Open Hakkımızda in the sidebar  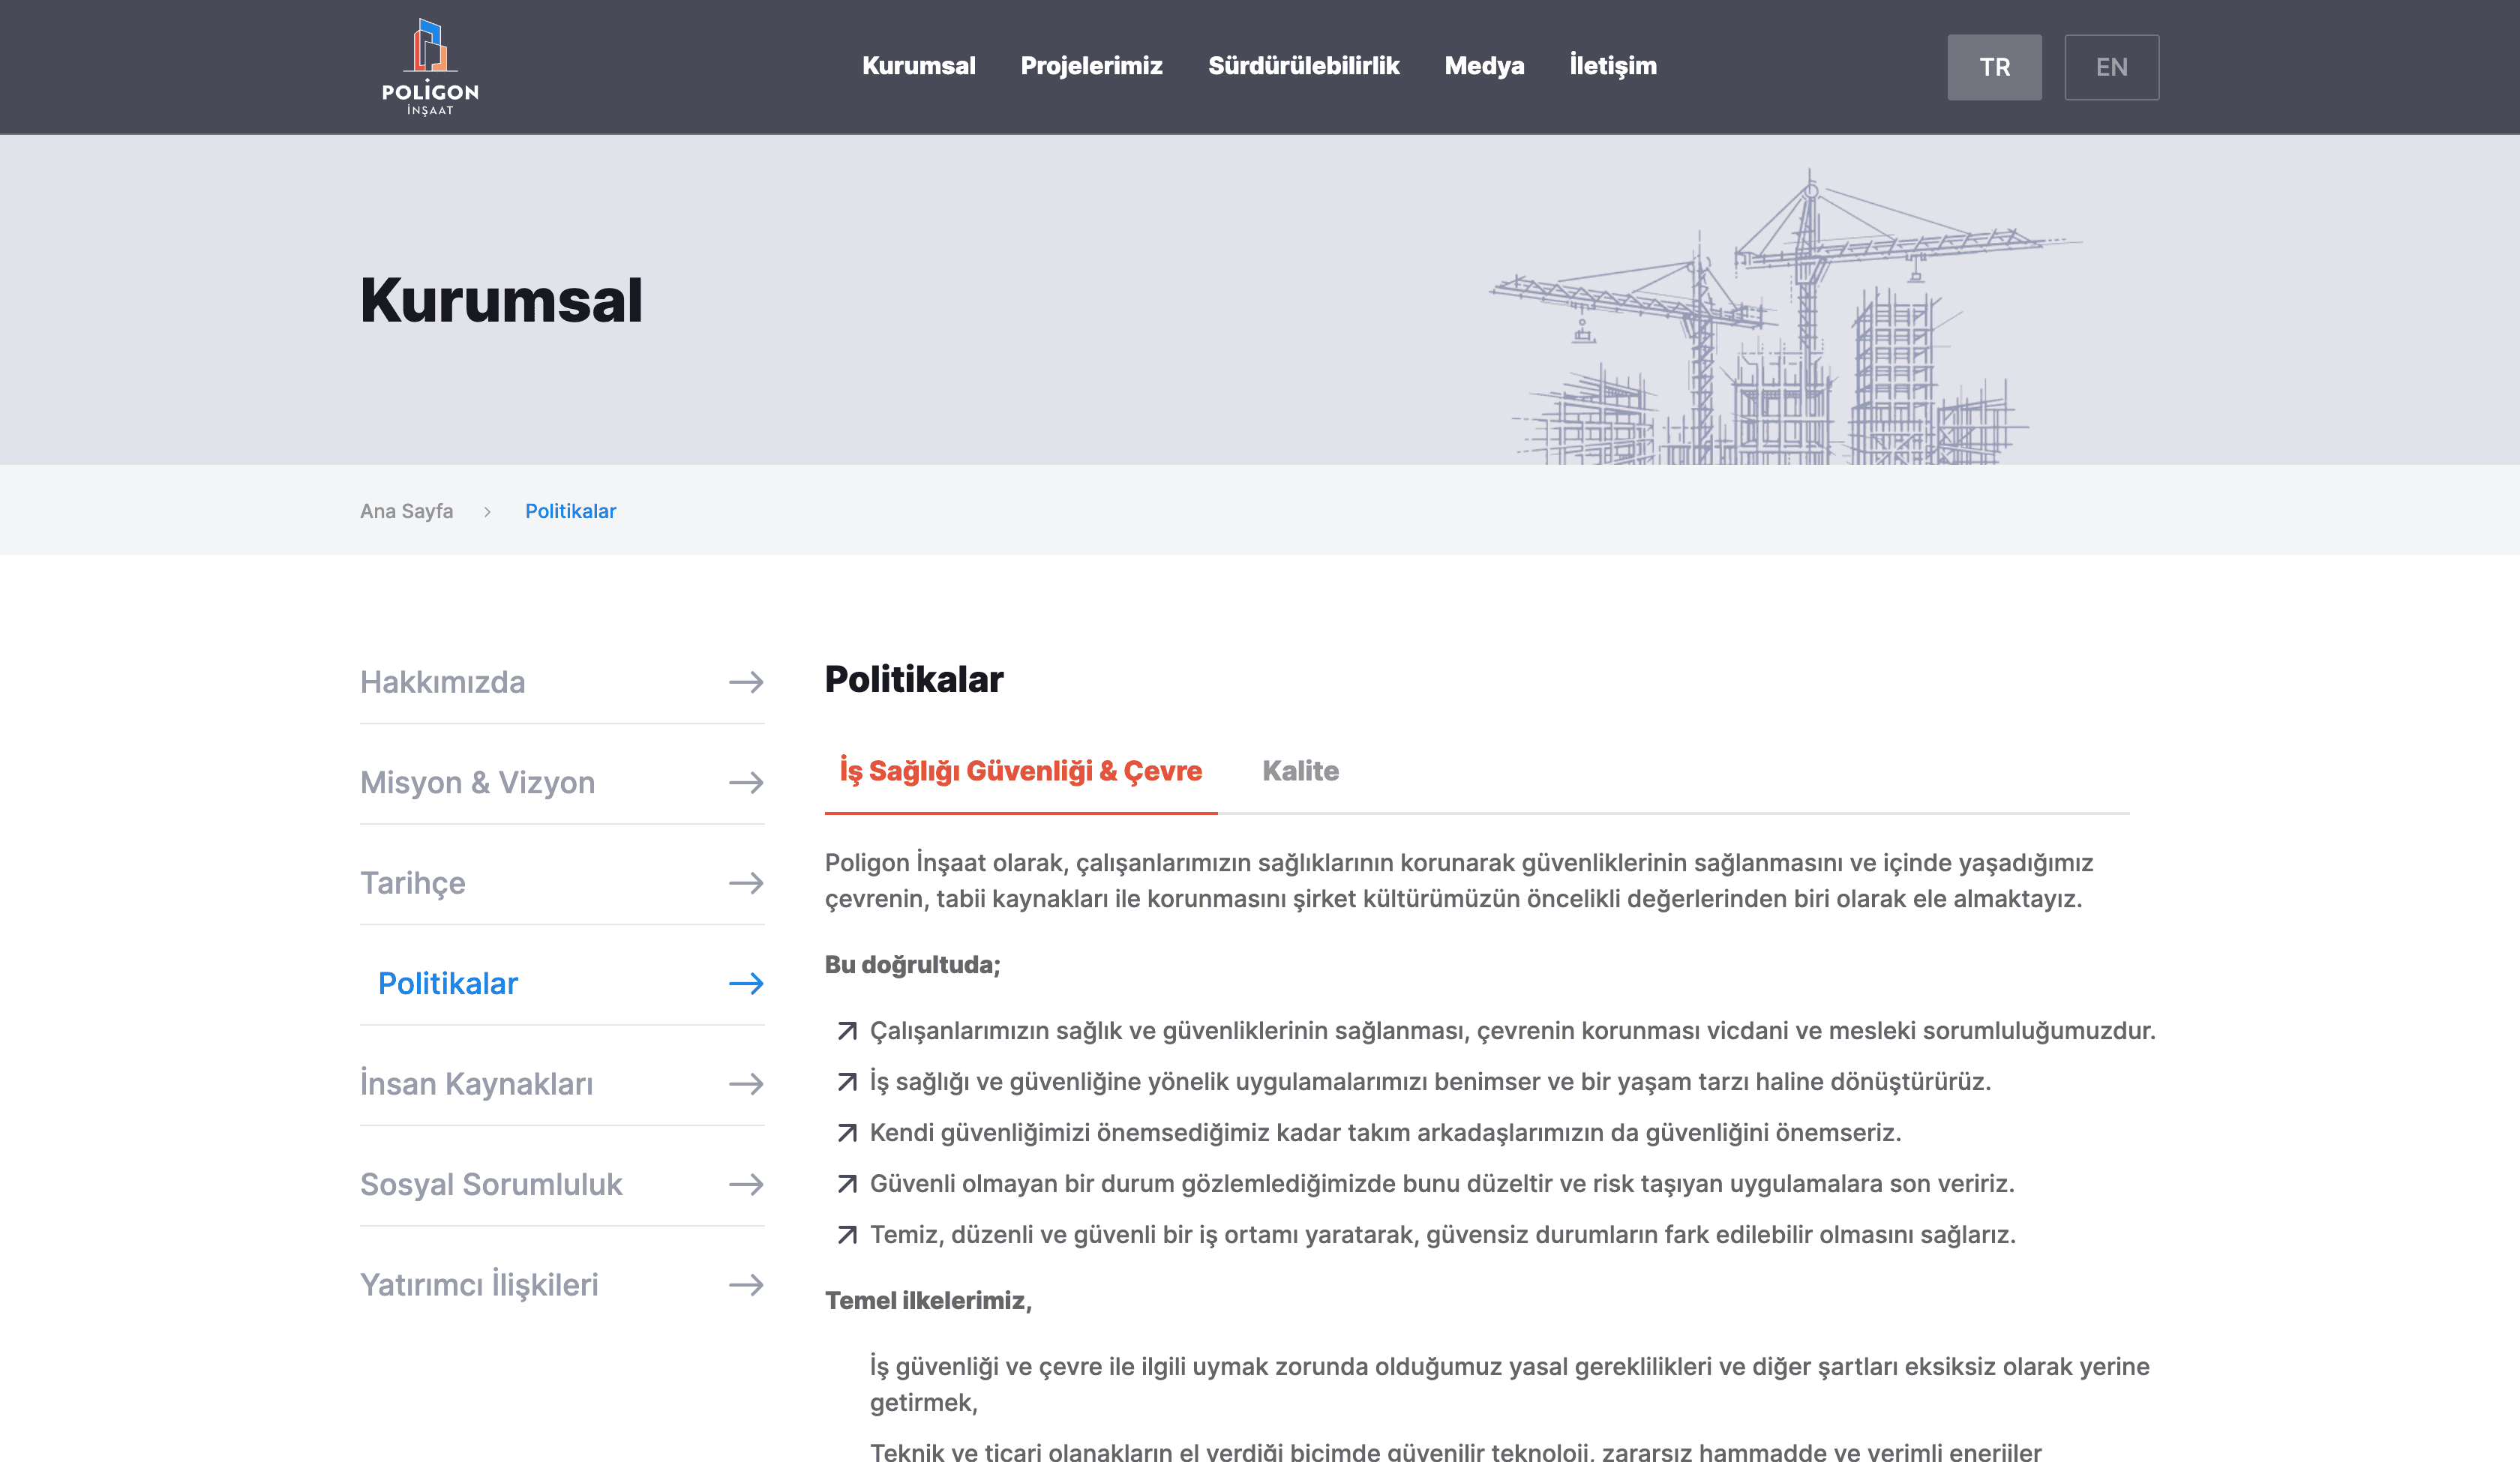(x=442, y=682)
